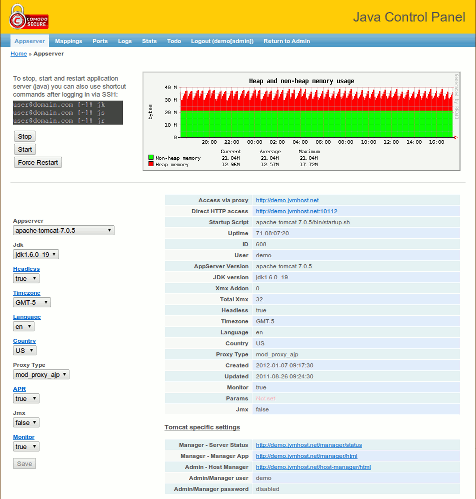The height and width of the screenshot is (499, 476).
Task: Open the Jdk version dropdown
Action: [x=36, y=254]
